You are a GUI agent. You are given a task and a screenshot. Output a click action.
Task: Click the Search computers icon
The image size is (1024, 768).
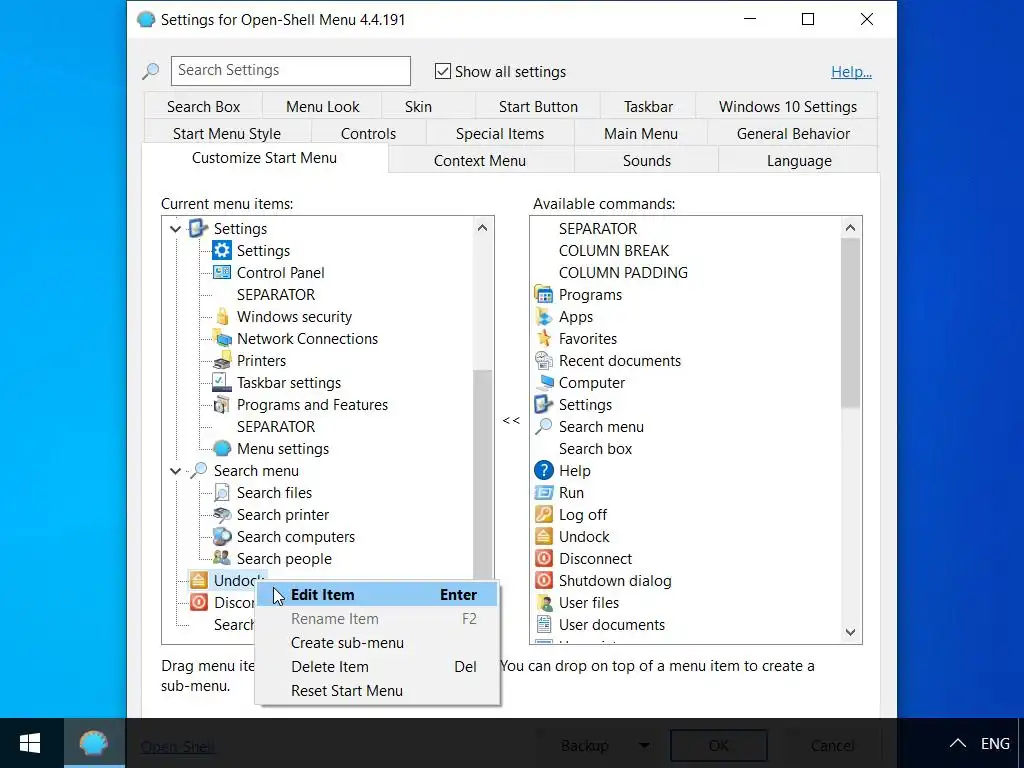(222, 537)
